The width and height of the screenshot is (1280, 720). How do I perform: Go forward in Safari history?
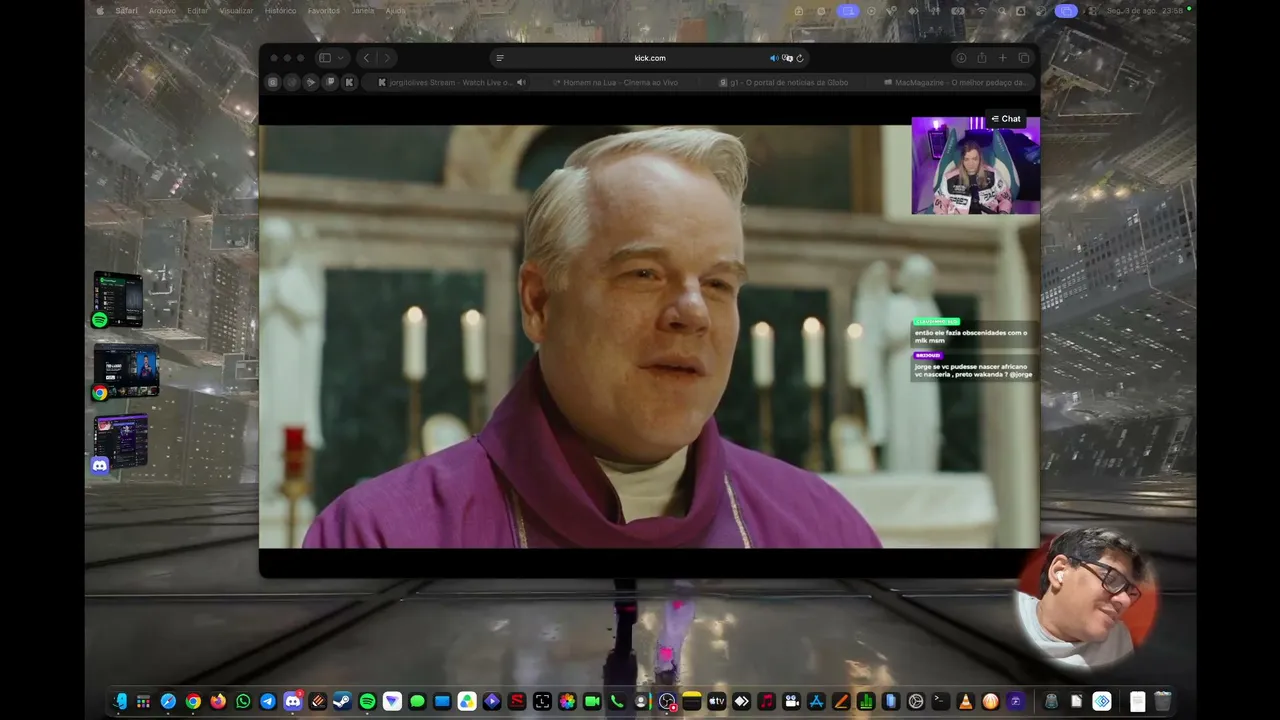pos(387,58)
